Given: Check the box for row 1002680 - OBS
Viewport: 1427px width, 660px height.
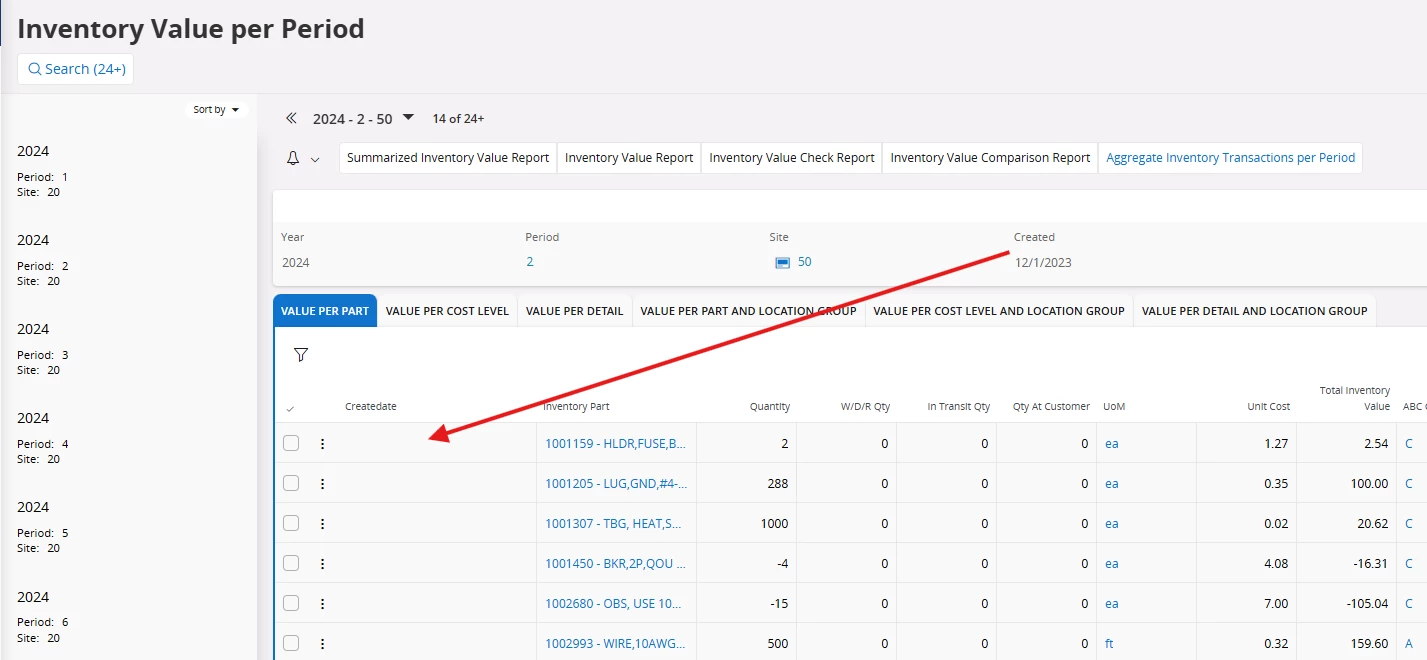Looking at the screenshot, I should tap(291, 603).
